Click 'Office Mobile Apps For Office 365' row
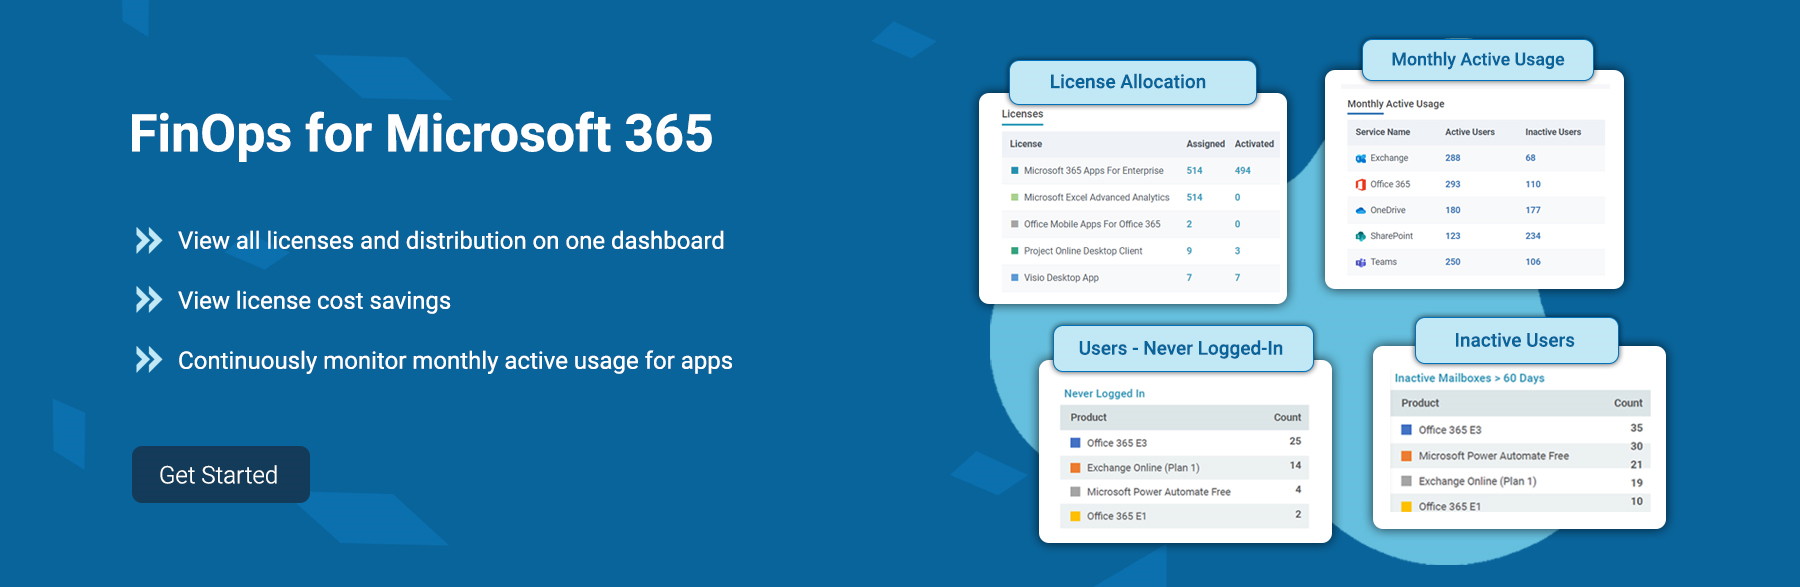The image size is (1800, 587). pyautogui.click(x=1141, y=224)
